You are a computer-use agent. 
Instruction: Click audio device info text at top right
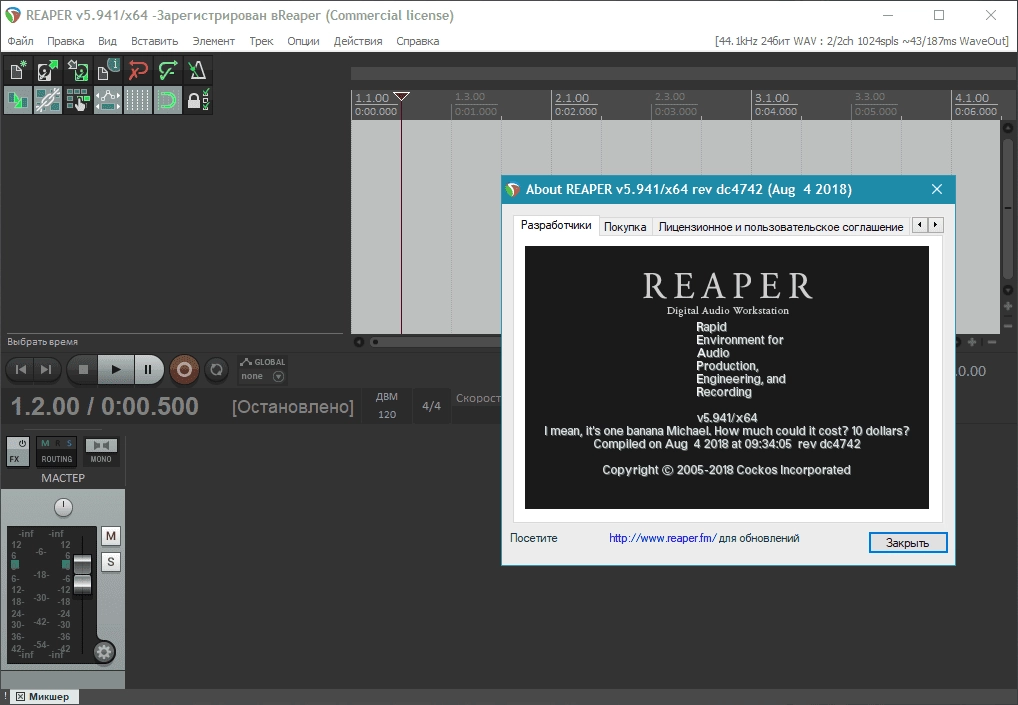point(862,41)
